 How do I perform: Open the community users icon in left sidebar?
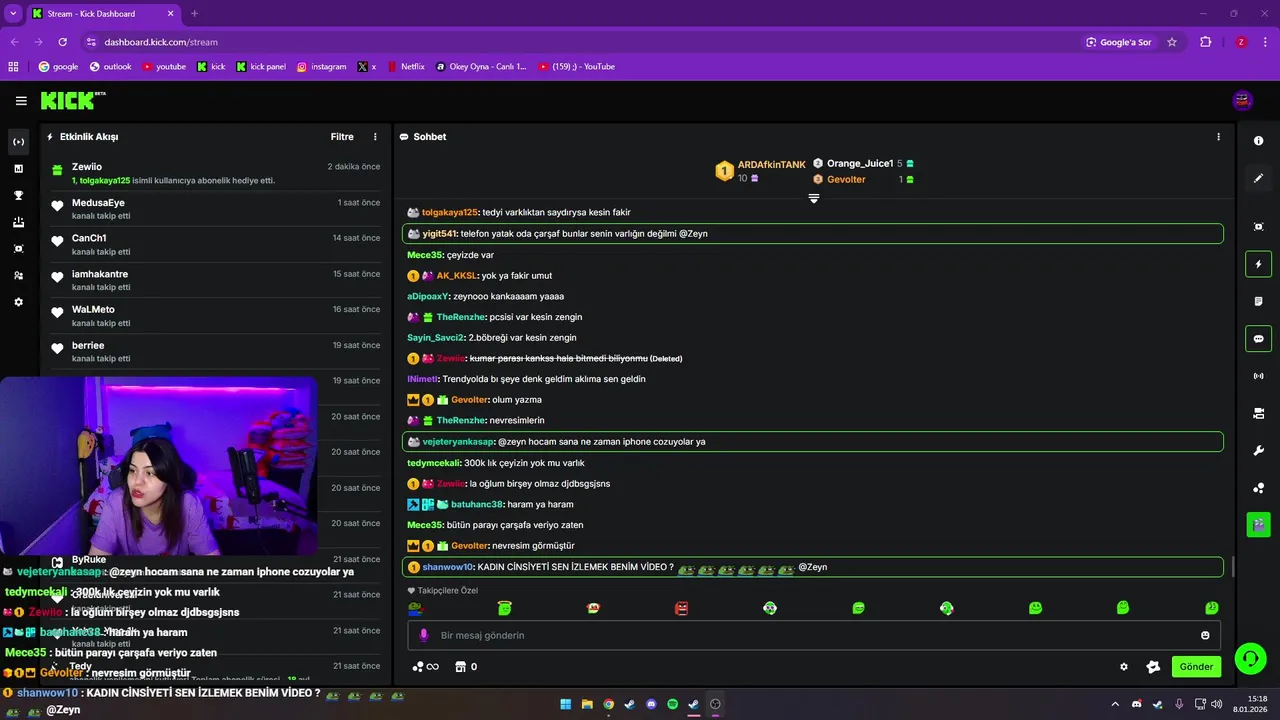tap(18, 275)
